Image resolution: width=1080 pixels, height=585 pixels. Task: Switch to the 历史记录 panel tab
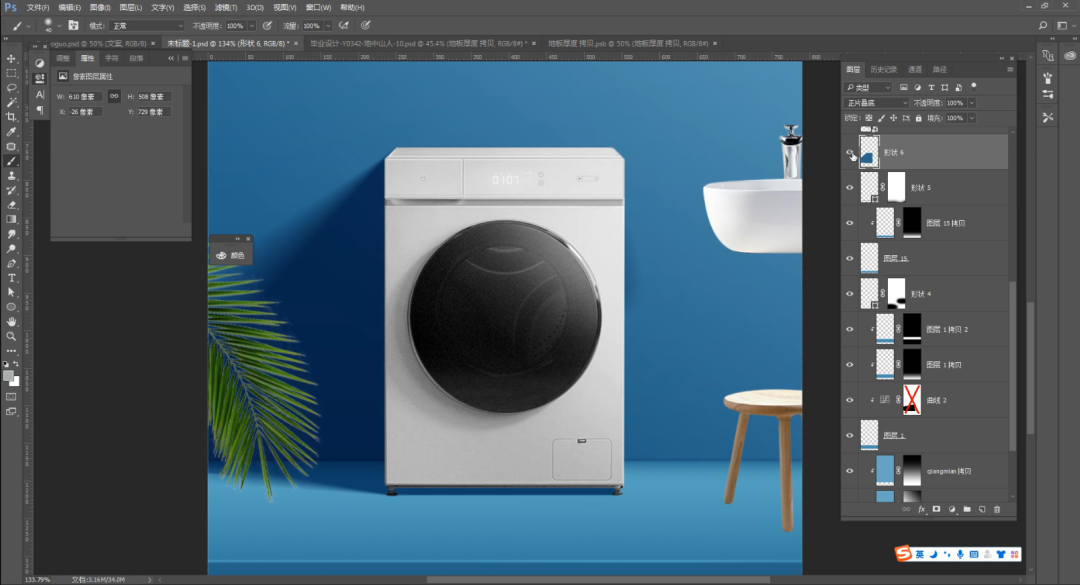(883, 70)
